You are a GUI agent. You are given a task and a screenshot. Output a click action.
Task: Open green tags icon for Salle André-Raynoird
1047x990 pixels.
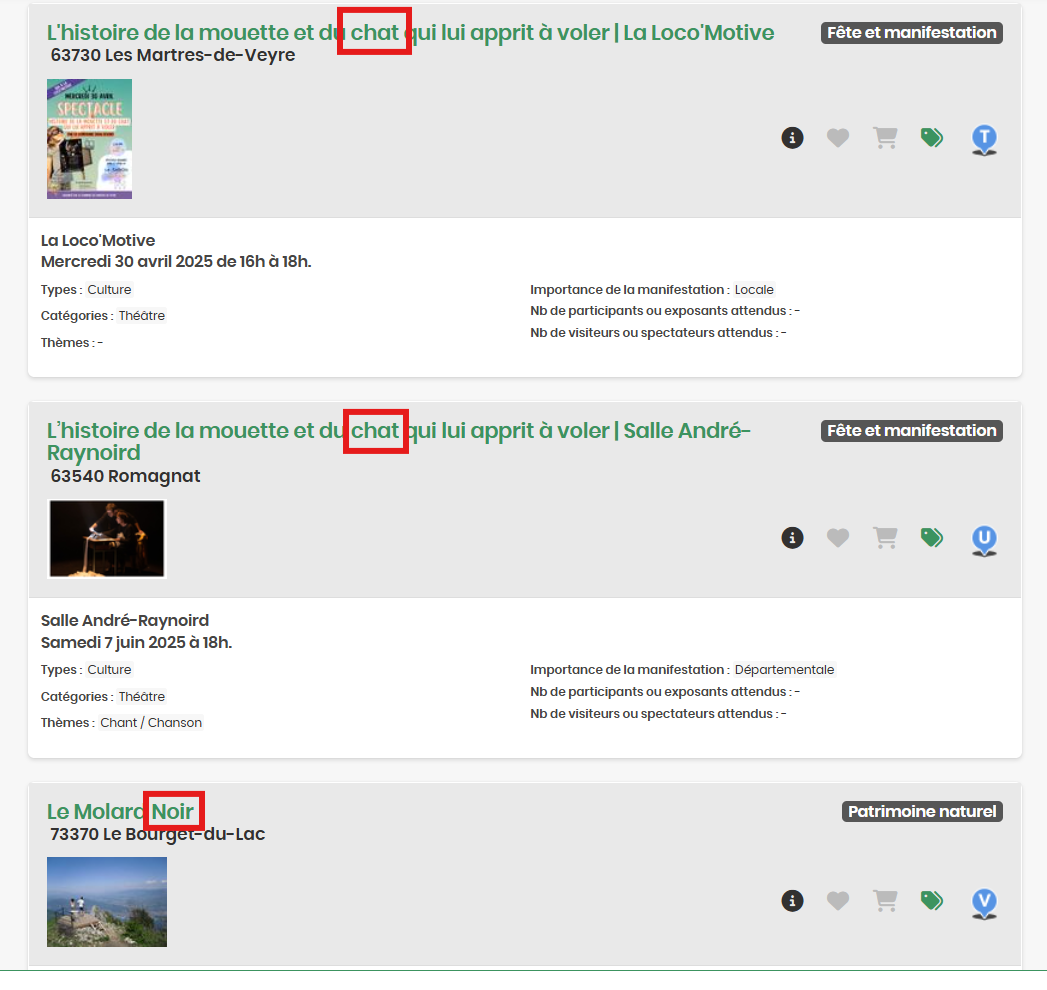tap(931, 537)
